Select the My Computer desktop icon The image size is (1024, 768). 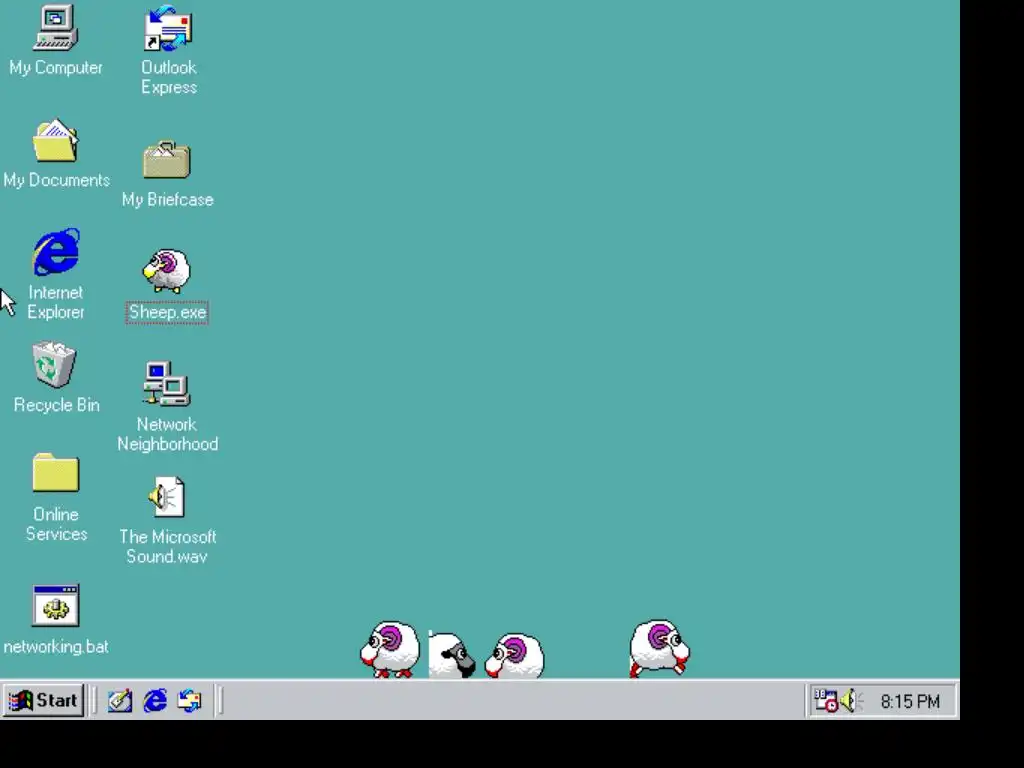click(x=56, y=28)
